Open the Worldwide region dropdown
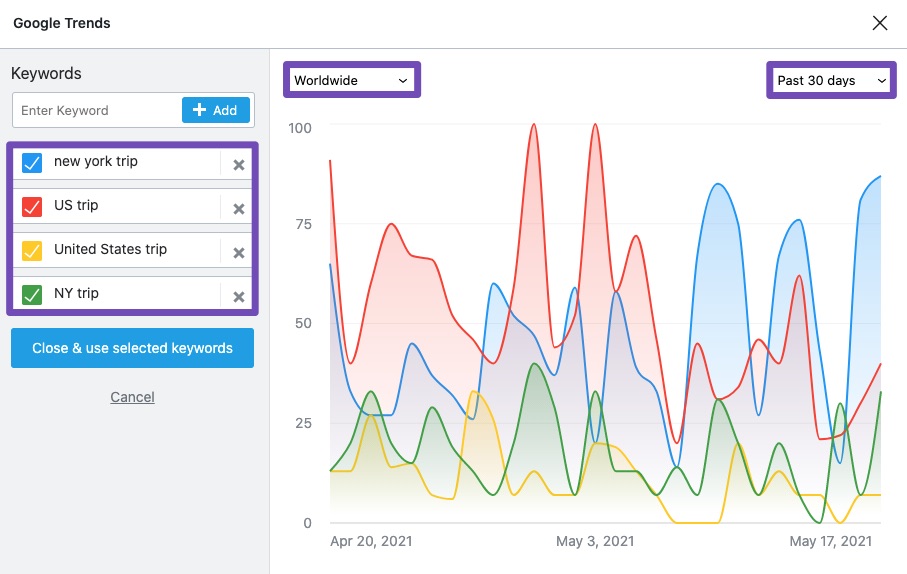Viewport: 907px width, 574px height. click(x=352, y=80)
